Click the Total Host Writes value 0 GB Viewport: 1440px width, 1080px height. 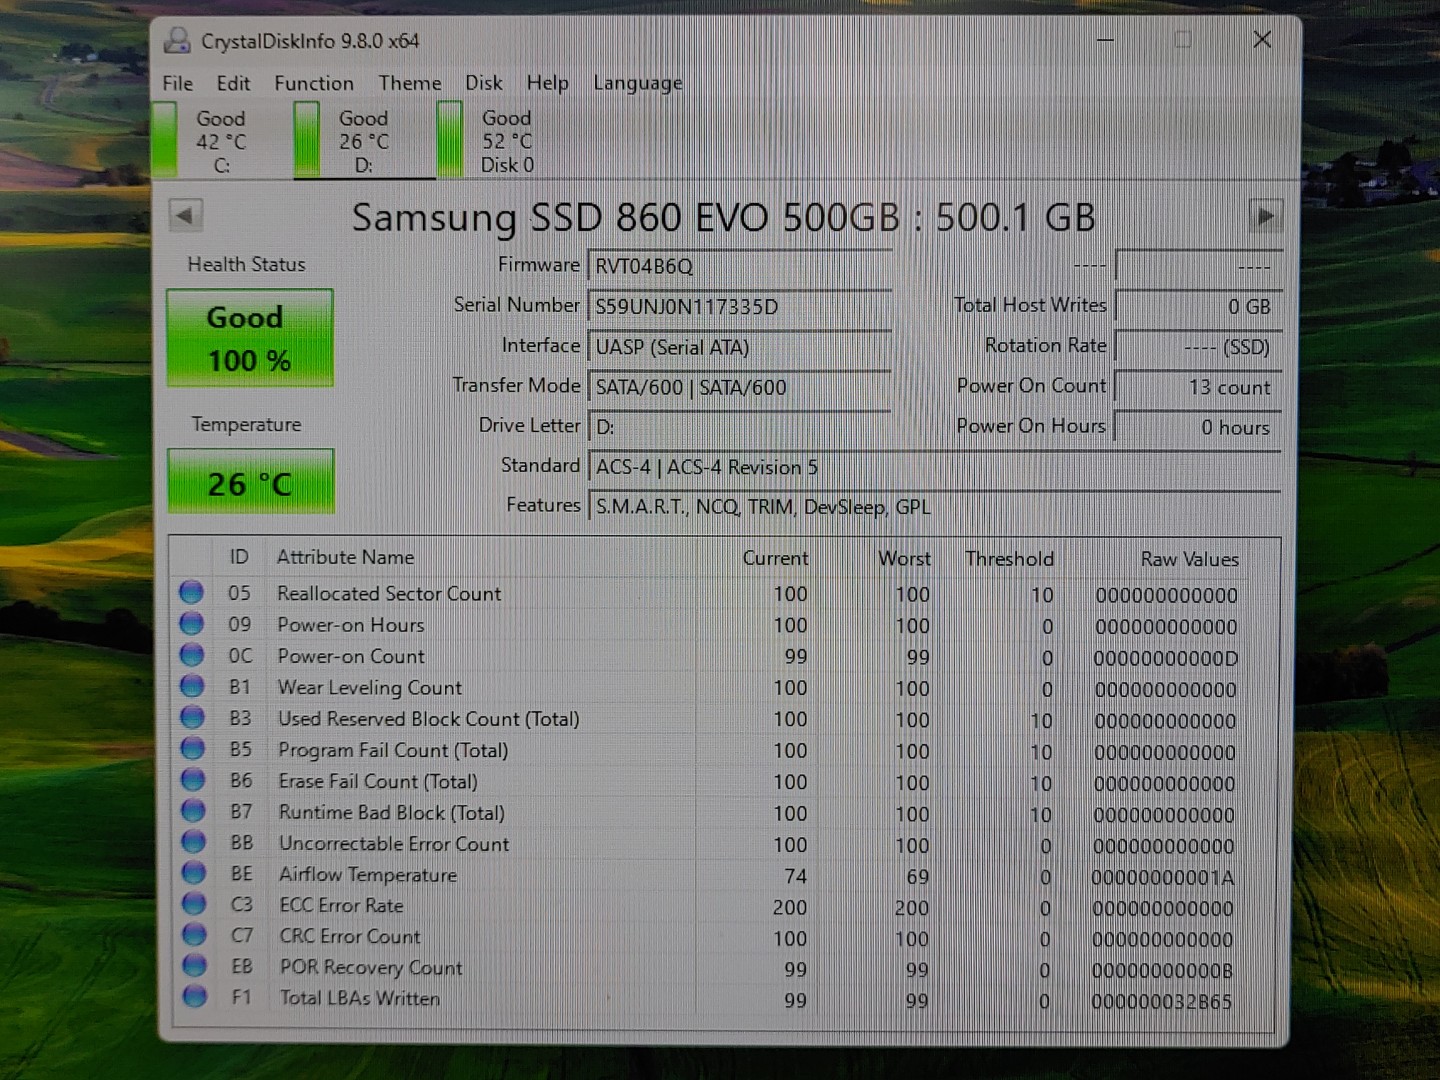click(x=1198, y=306)
